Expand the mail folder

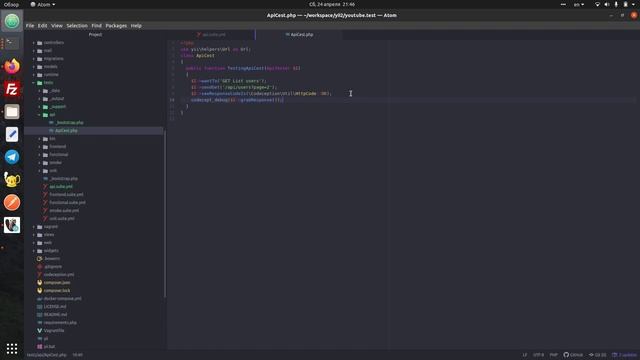point(48,51)
